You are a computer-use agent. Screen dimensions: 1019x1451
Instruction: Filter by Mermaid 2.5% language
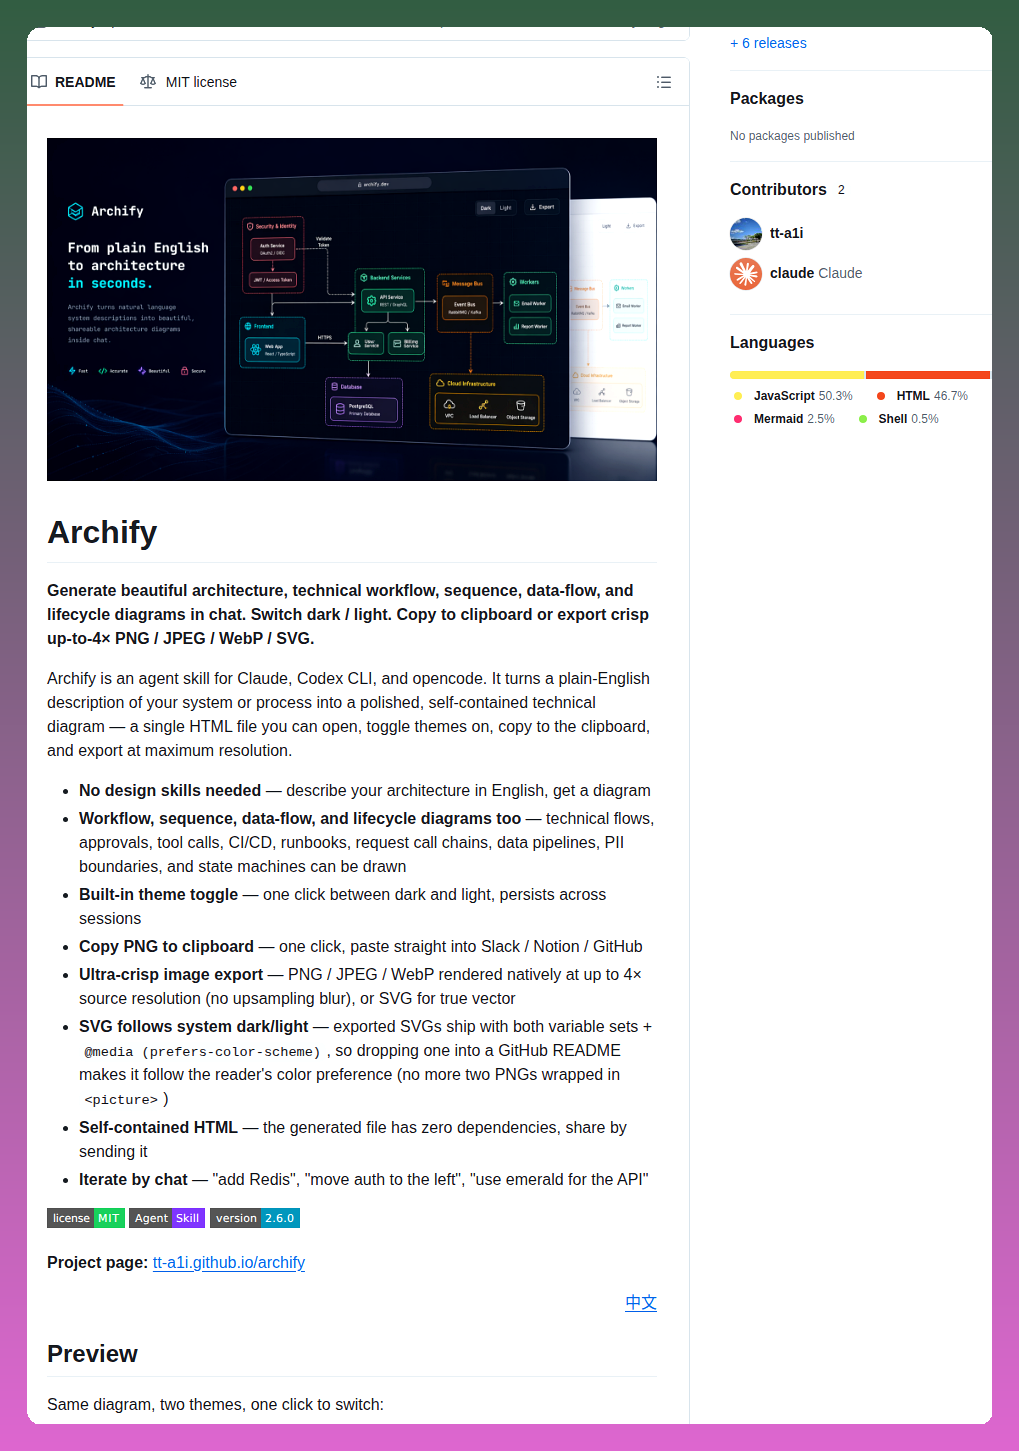tap(784, 419)
